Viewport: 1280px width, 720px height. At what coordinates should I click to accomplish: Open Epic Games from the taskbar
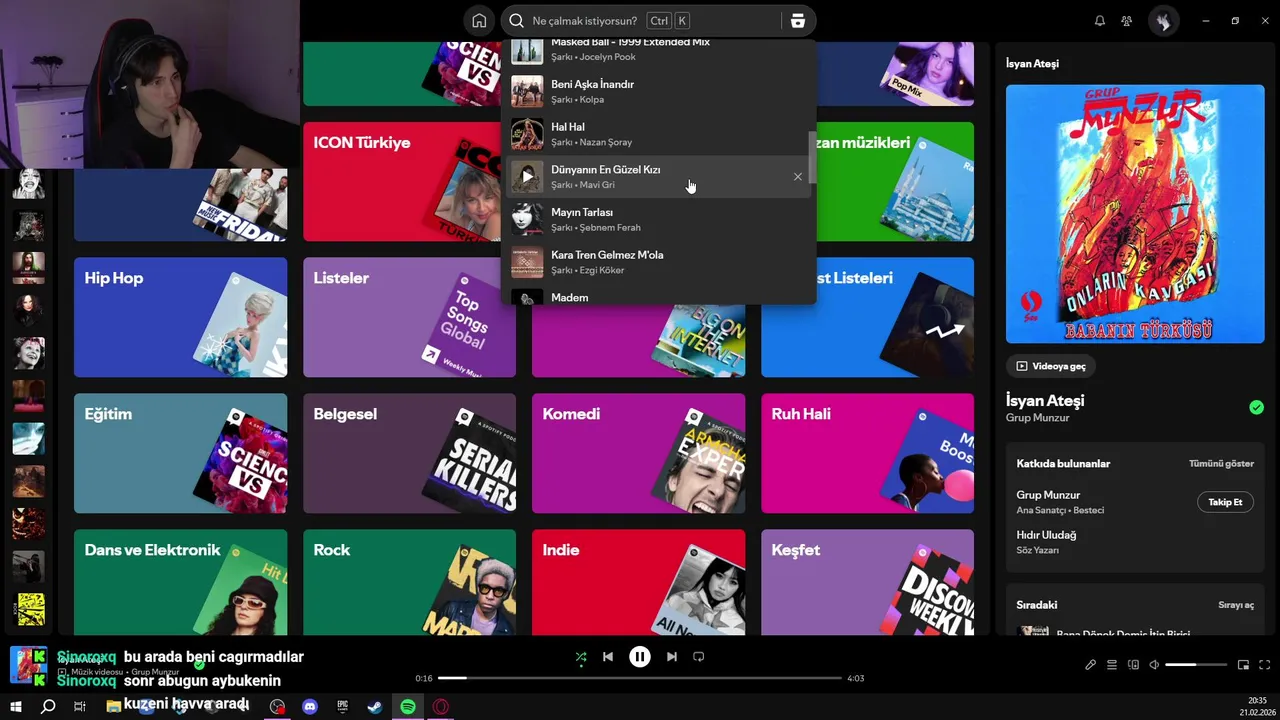tap(342, 707)
